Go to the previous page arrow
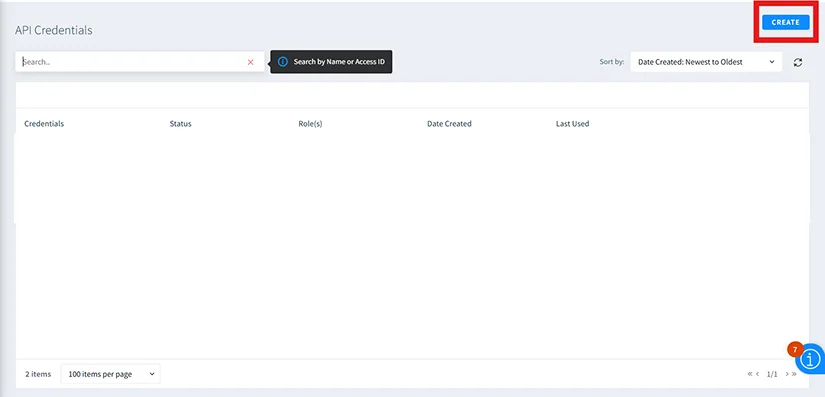This screenshot has width=825, height=397. click(758, 374)
